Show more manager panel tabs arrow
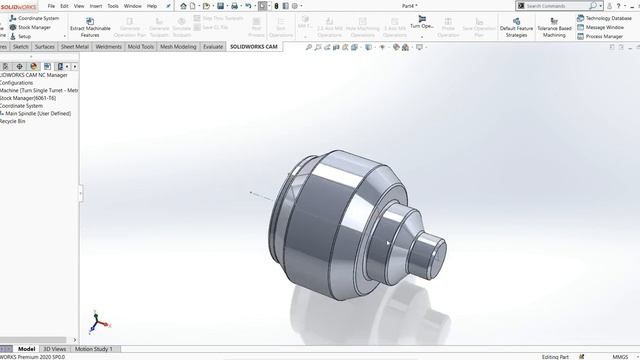 point(75,67)
